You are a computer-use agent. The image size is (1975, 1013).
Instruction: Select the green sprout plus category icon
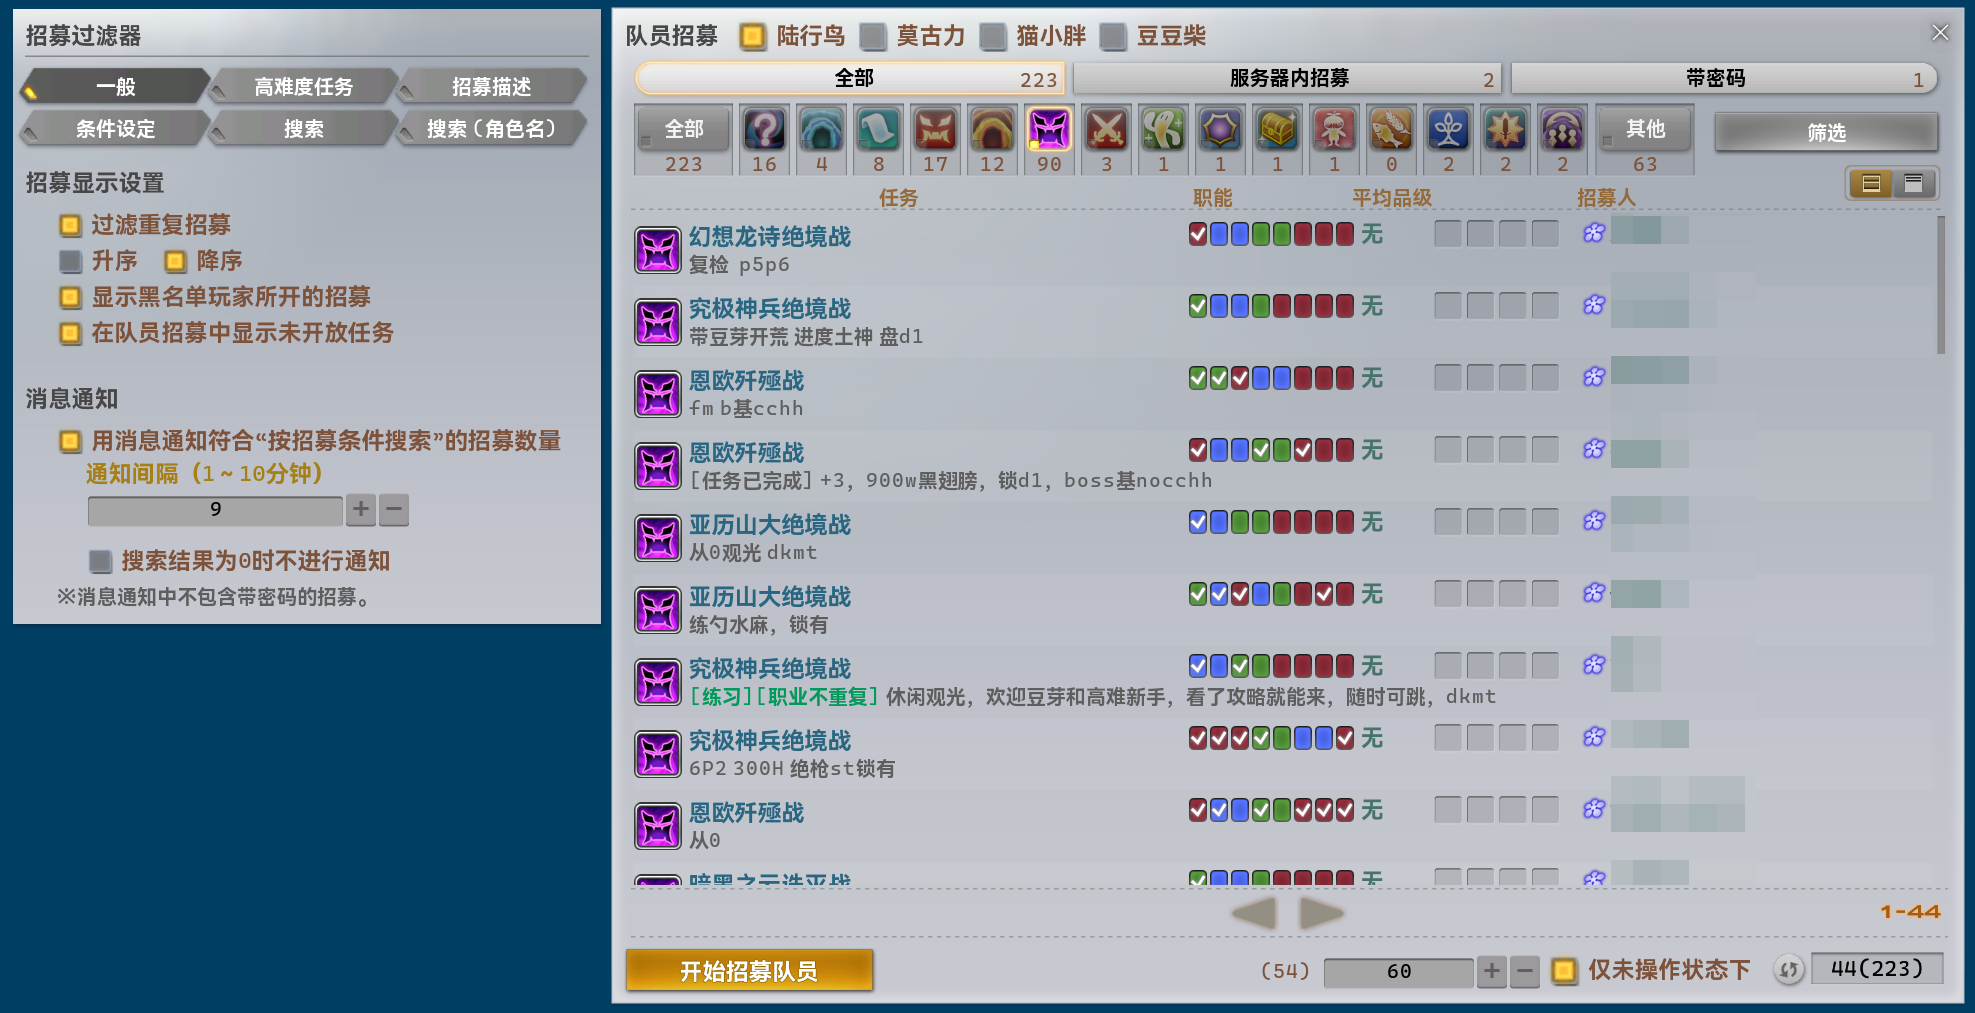[x=1163, y=130]
